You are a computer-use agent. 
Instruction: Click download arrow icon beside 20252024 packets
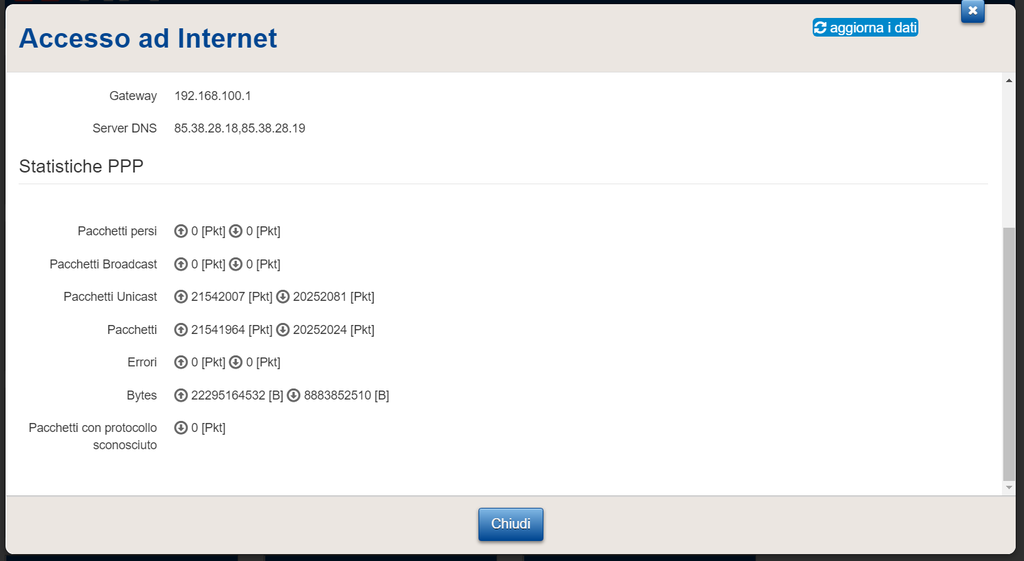[x=283, y=330]
